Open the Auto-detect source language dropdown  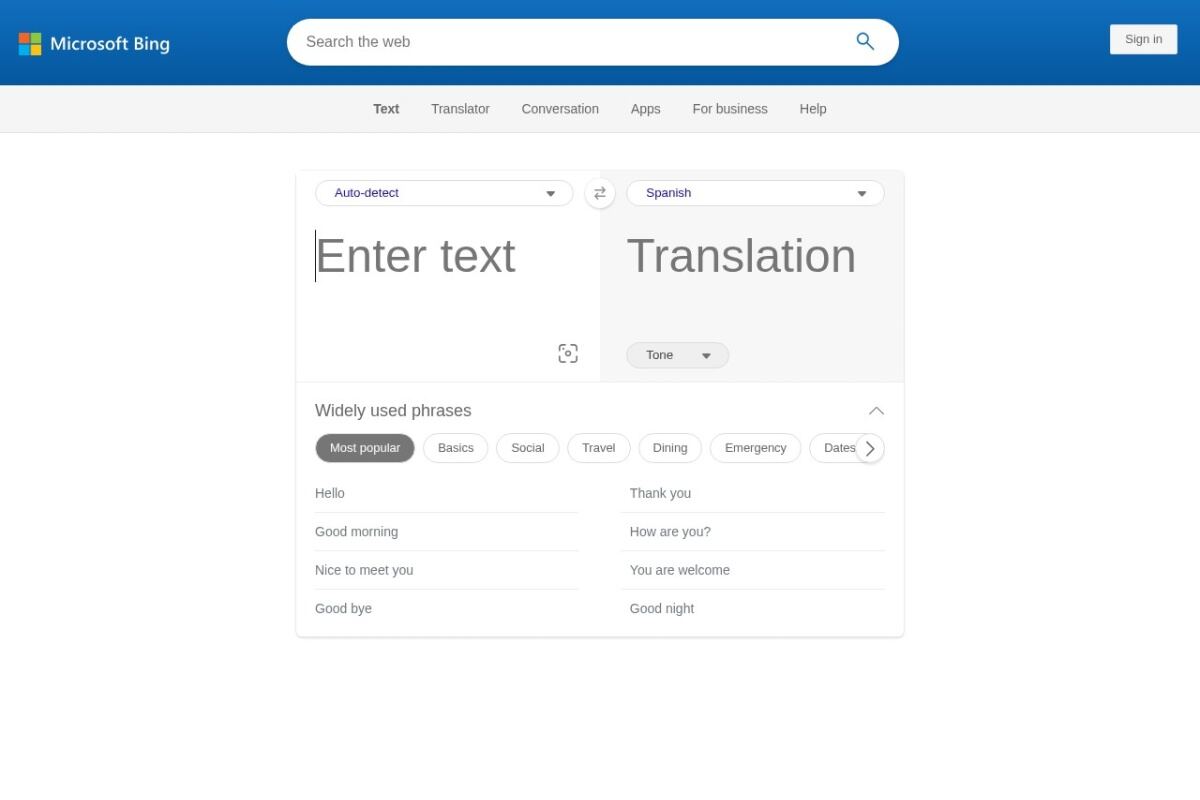(444, 193)
